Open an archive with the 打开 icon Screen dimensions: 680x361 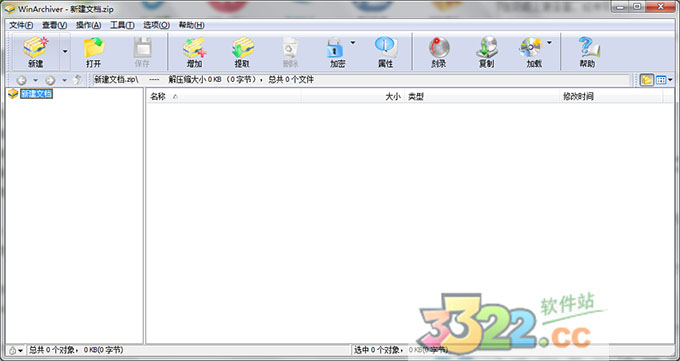[x=94, y=48]
